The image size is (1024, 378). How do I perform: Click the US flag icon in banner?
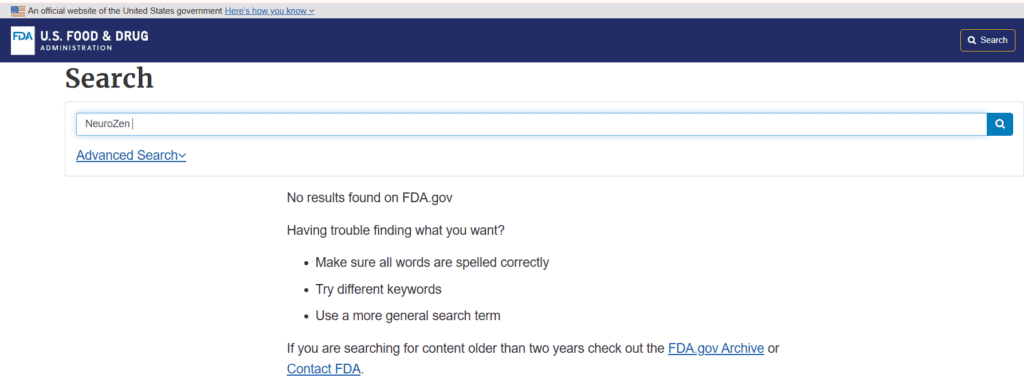point(18,11)
